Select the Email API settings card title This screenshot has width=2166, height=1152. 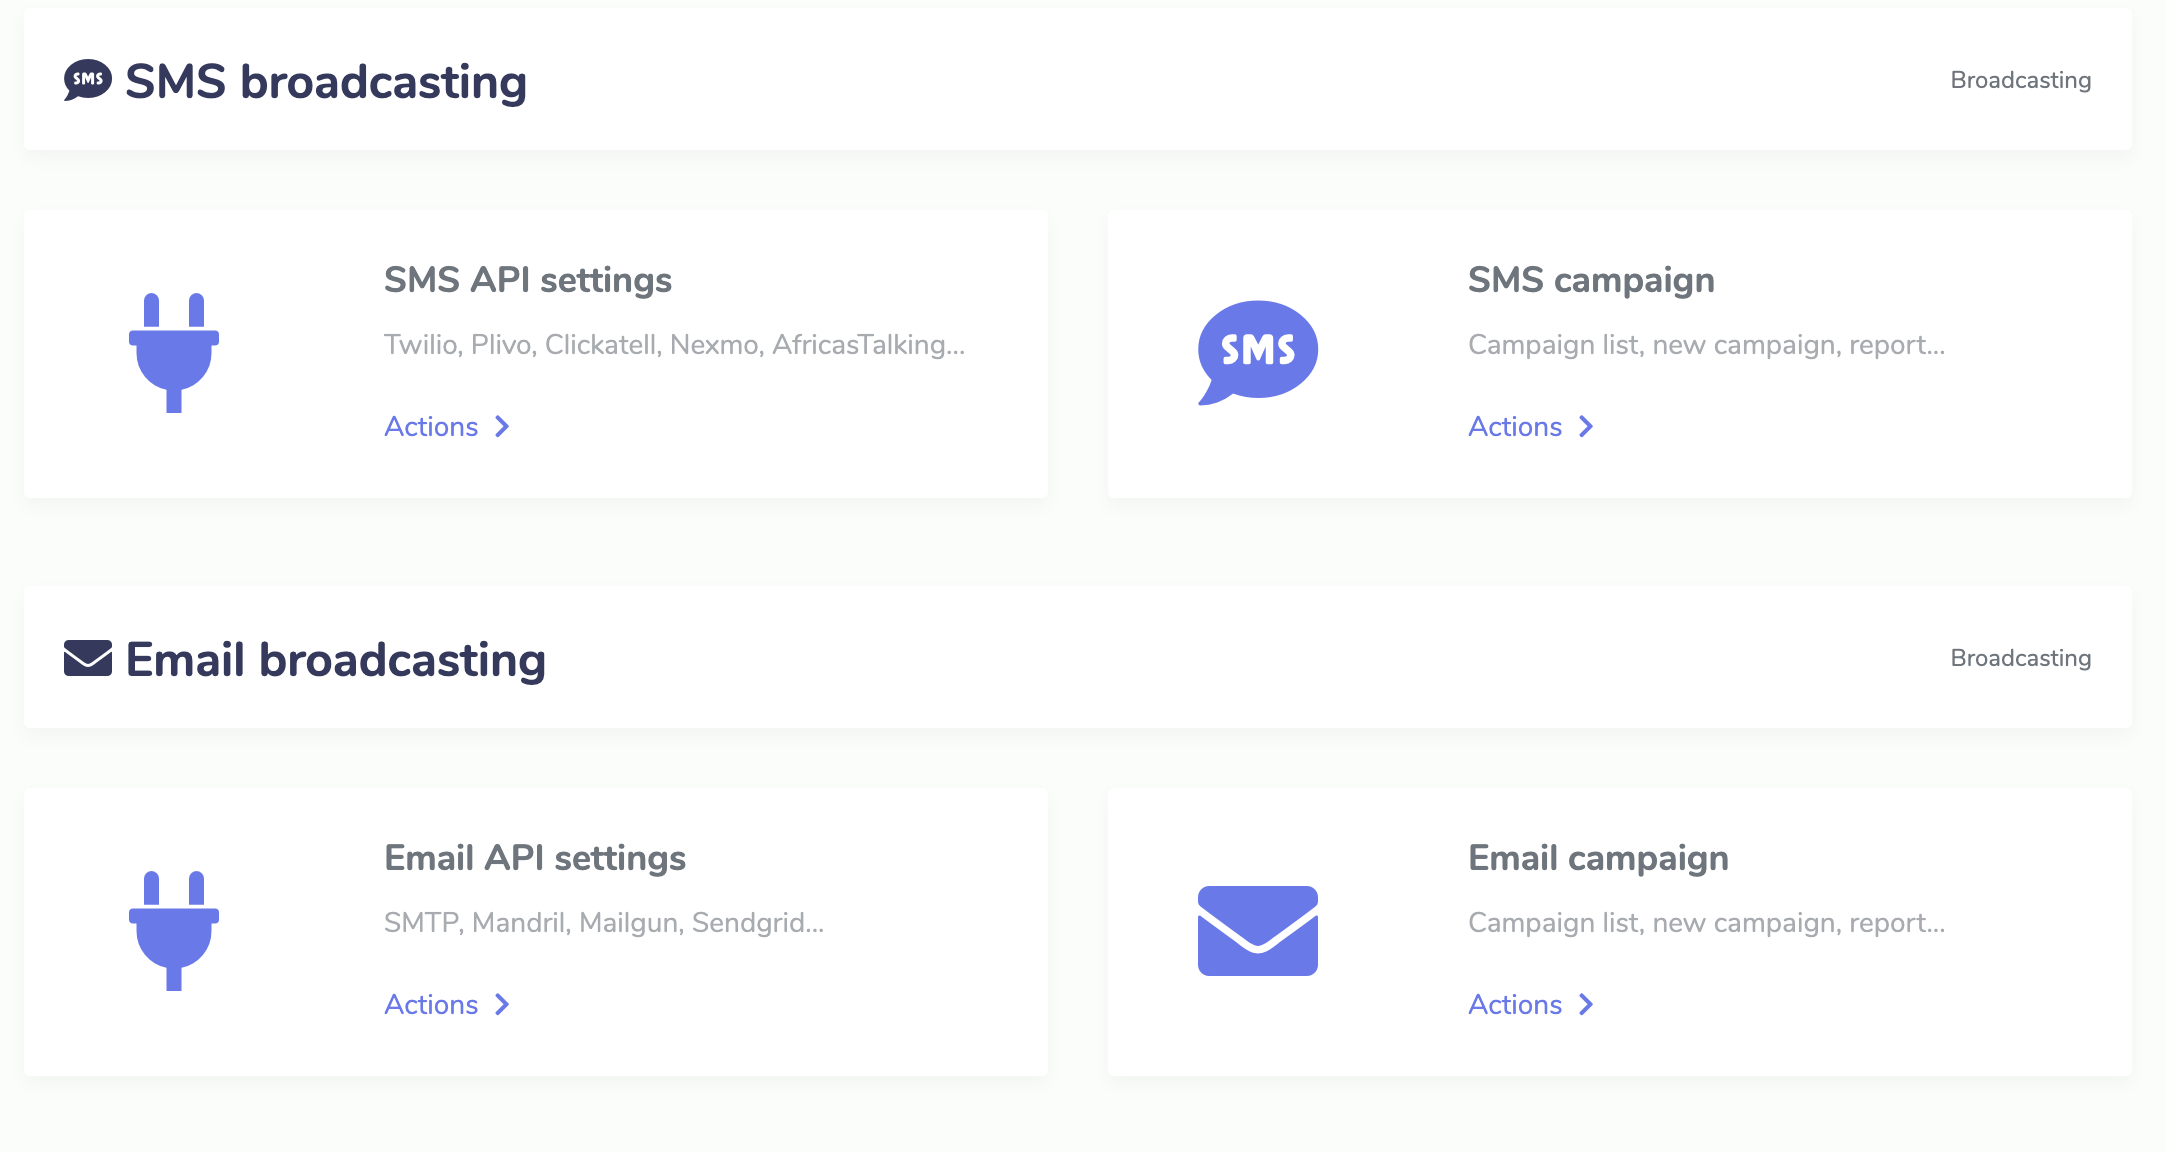pyautogui.click(x=534, y=858)
